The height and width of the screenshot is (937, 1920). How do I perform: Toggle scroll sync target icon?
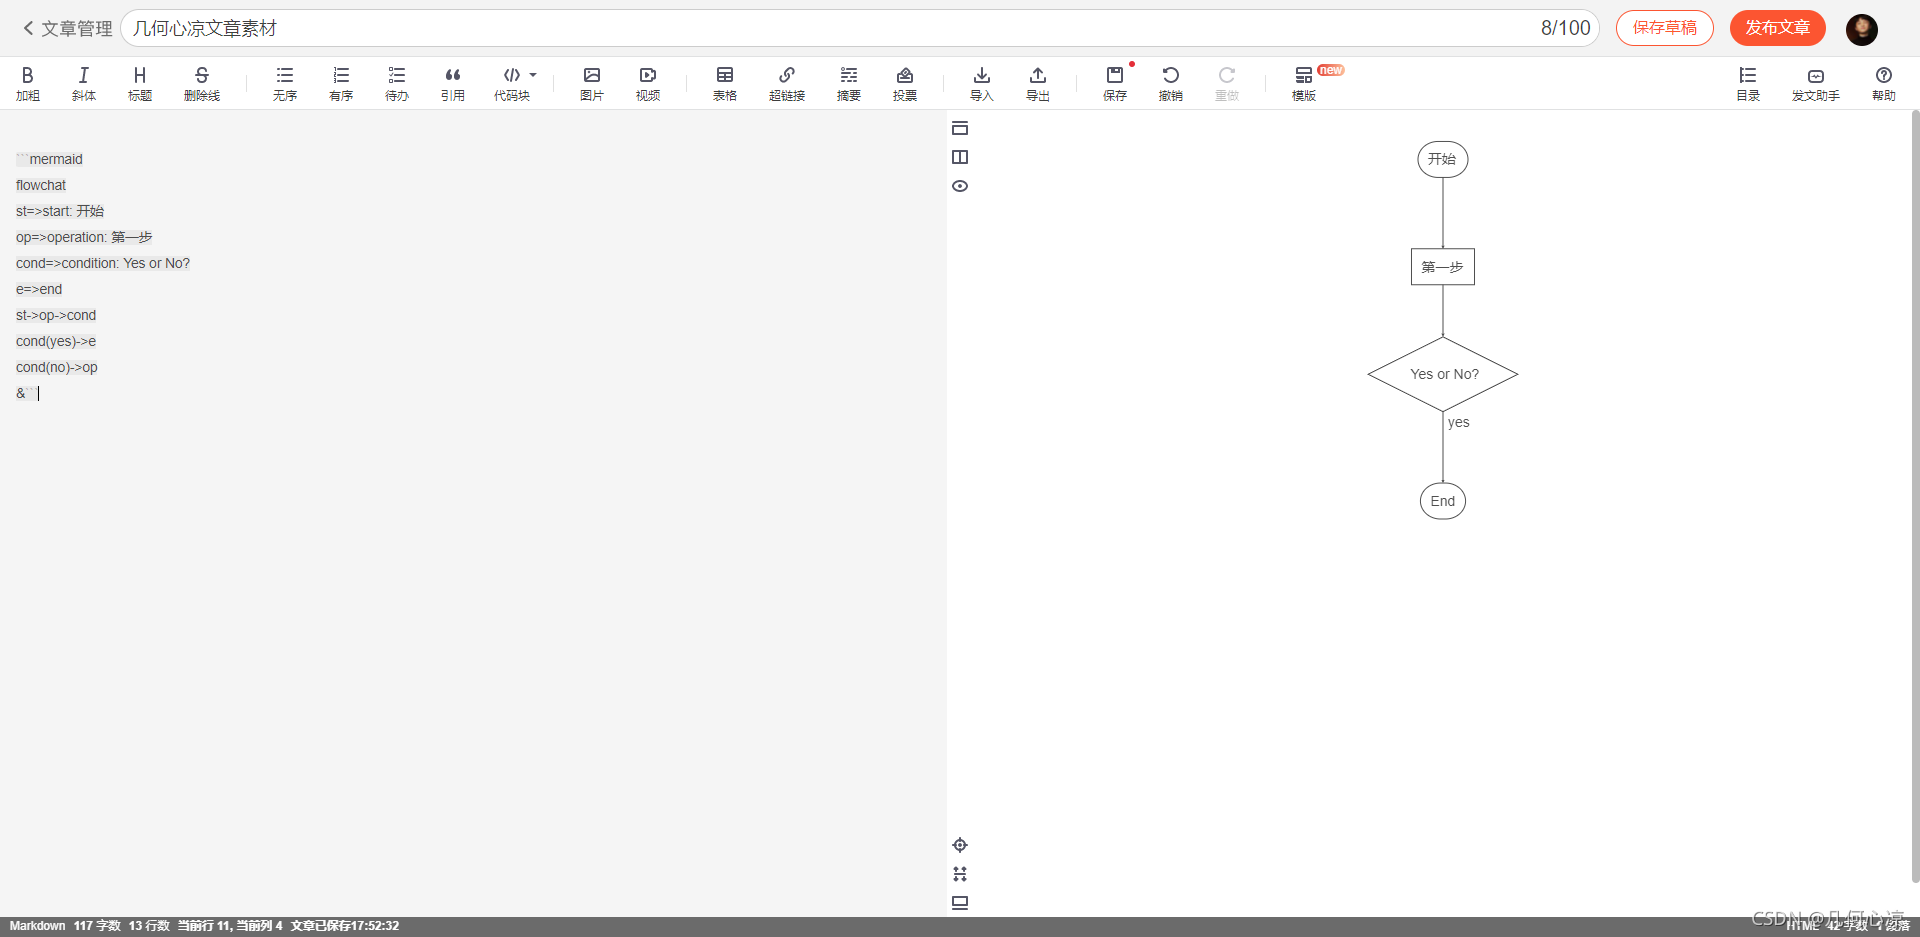[960, 845]
